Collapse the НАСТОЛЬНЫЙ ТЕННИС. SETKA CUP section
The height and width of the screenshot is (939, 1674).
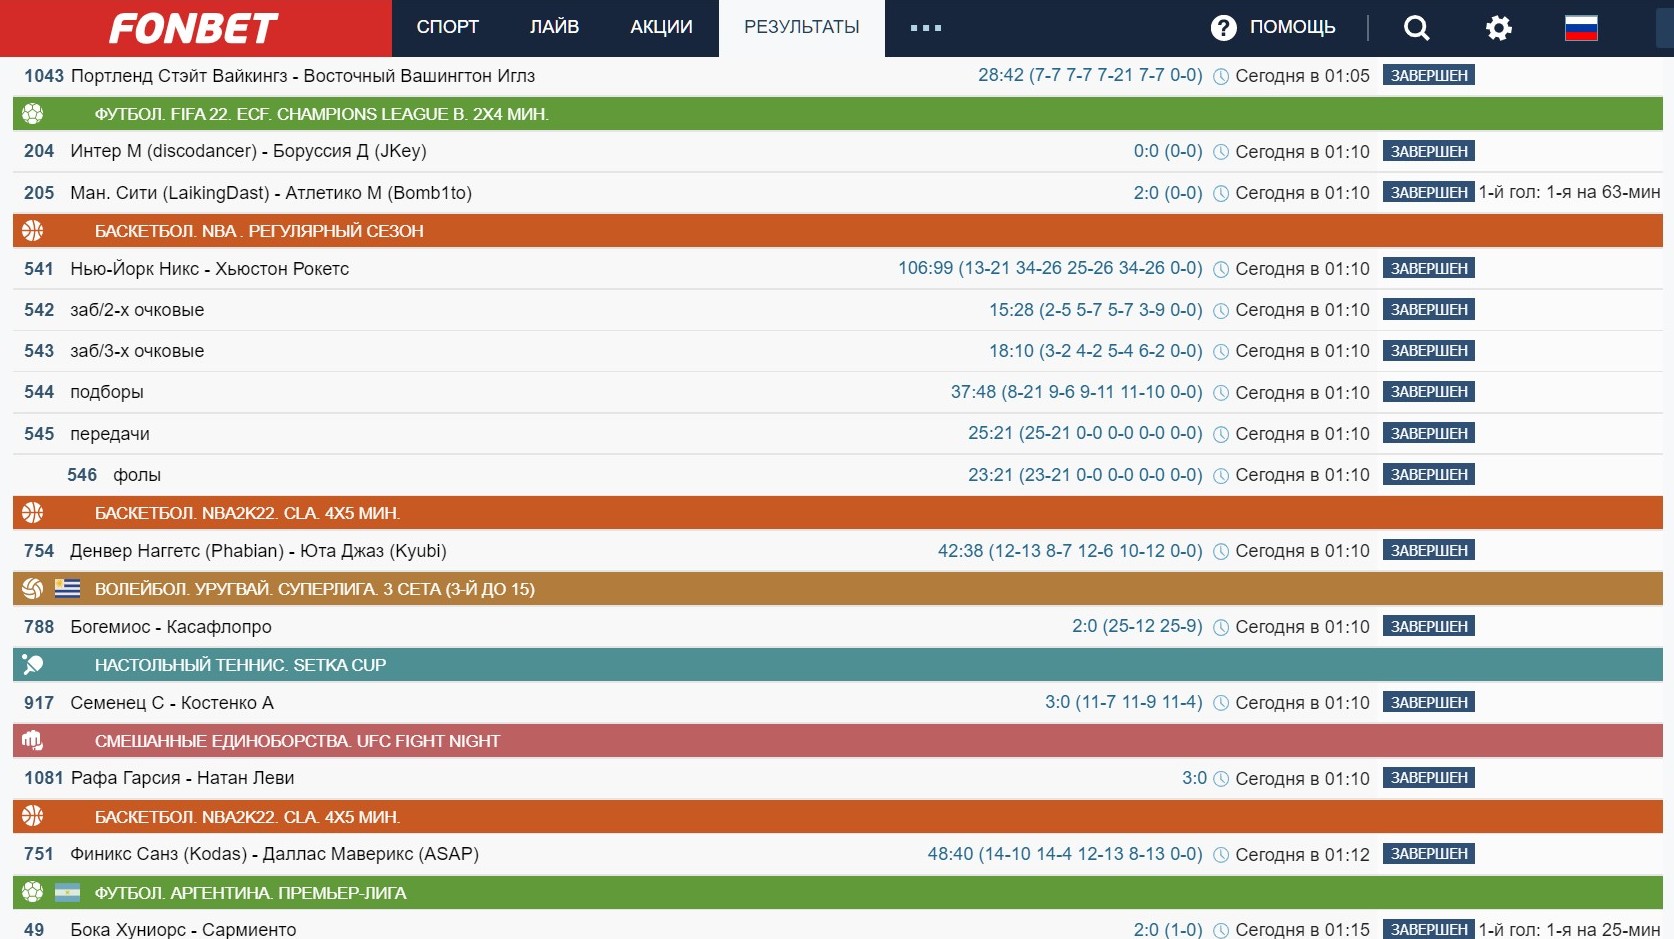(x=838, y=665)
